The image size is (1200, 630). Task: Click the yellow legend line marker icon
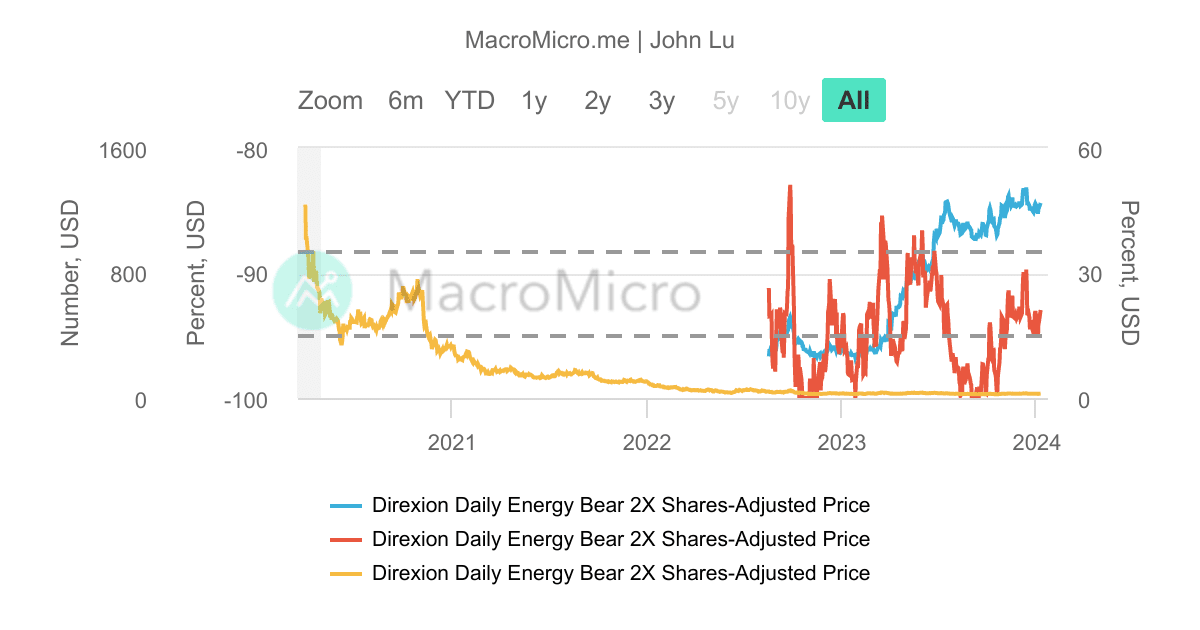[x=348, y=573]
